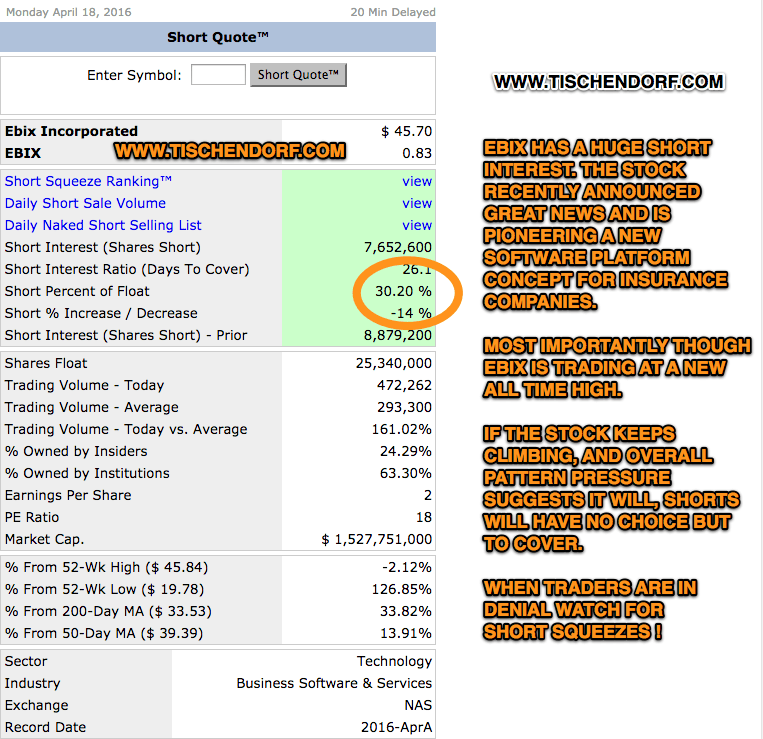Select the 472,262 trading volume today value
This screenshot has width=763, height=739.
tap(404, 385)
